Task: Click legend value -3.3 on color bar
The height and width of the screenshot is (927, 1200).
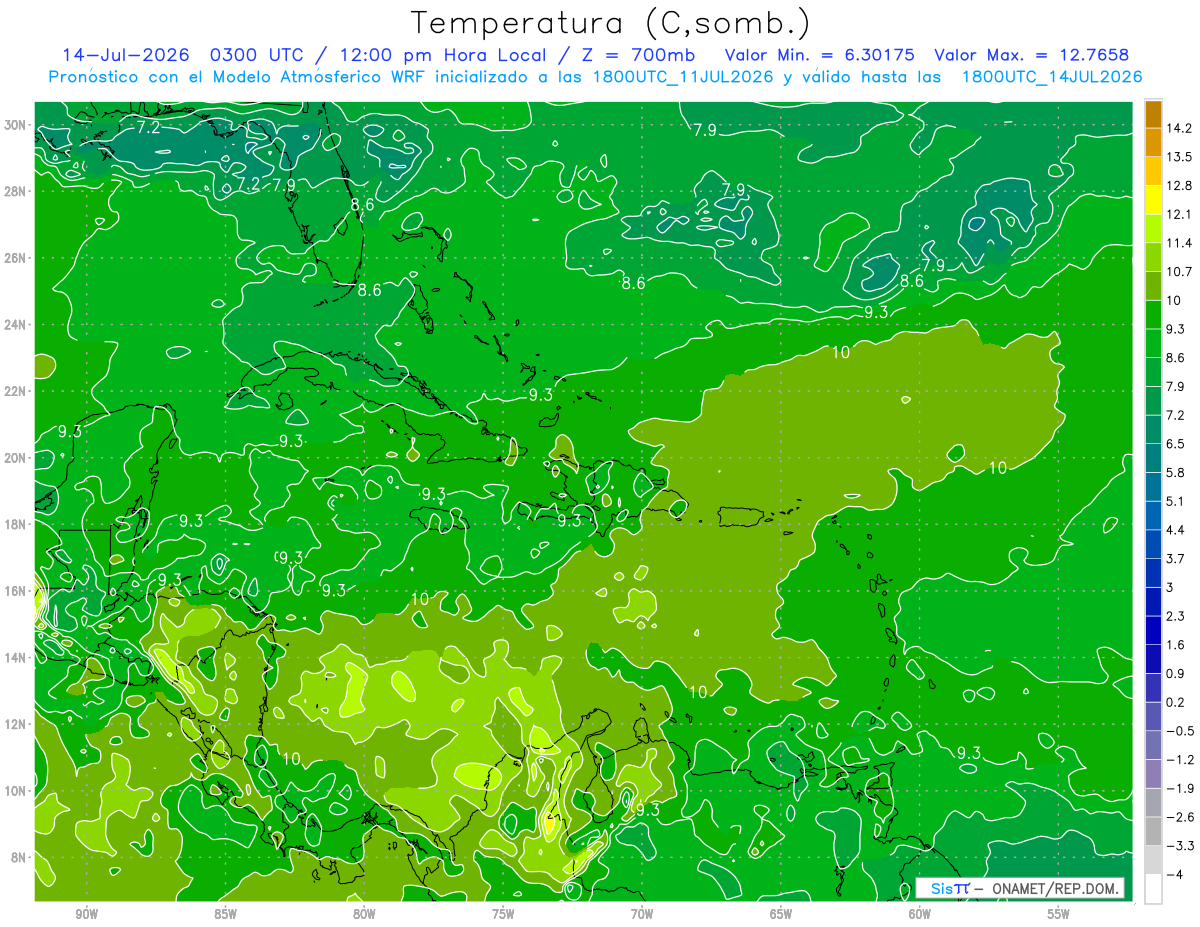Action: [x=1181, y=846]
